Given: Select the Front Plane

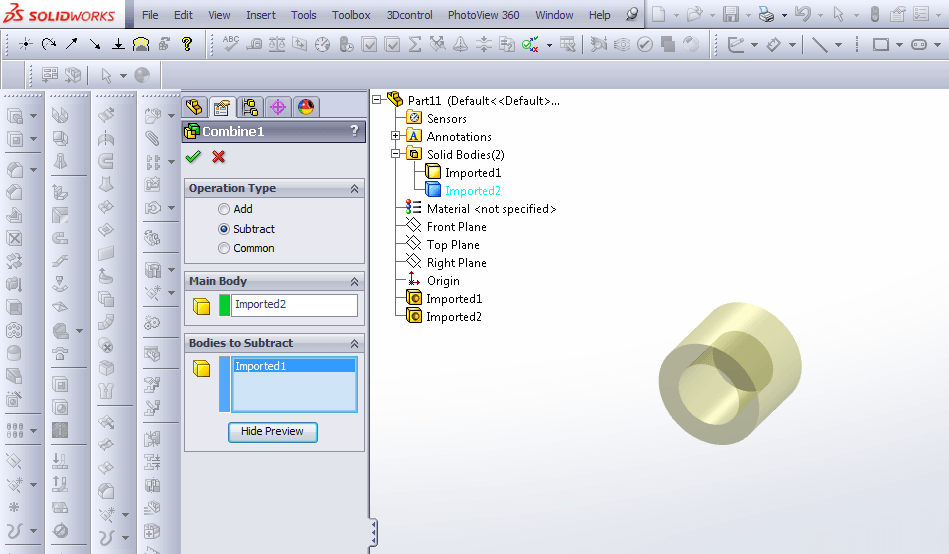Looking at the screenshot, I should click(456, 227).
